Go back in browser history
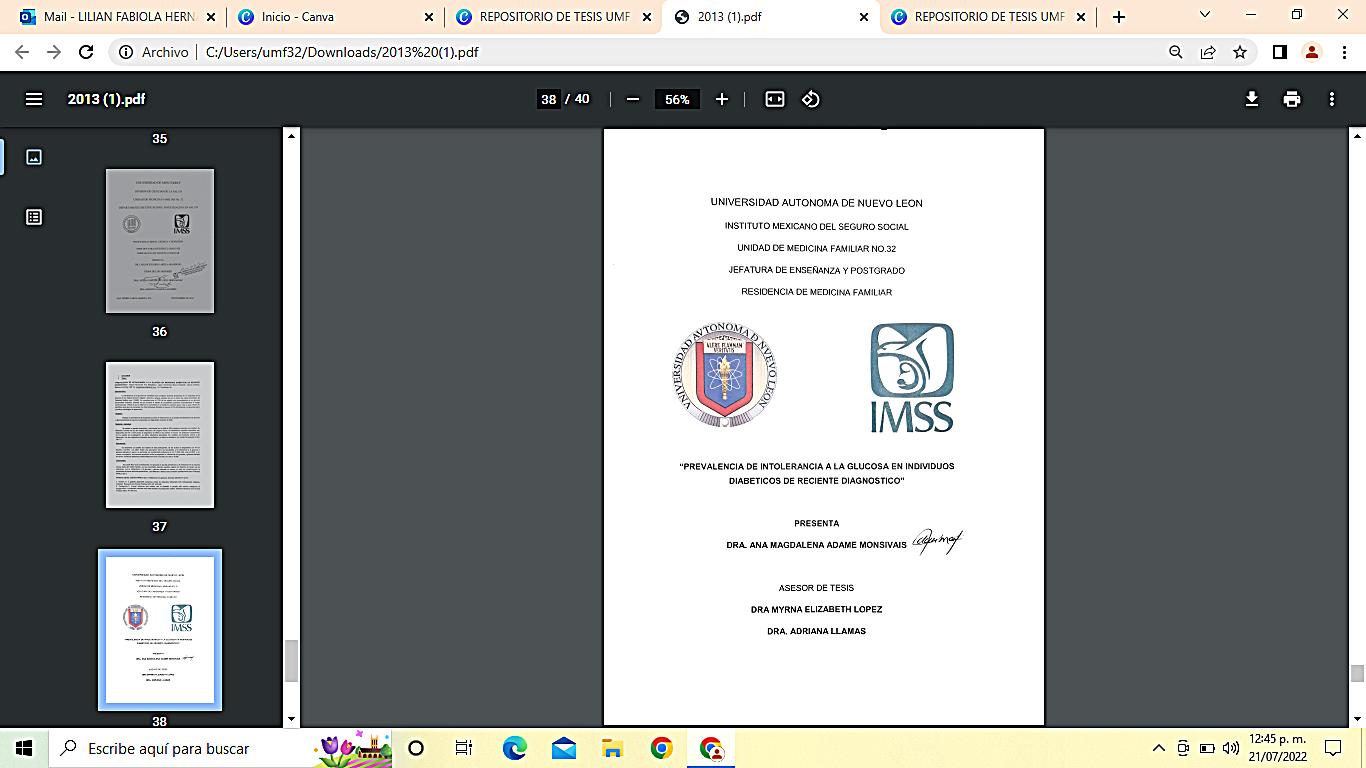The width and height of the screenshot is (1366, 768). pyautogui.click(x=22, y=52)
